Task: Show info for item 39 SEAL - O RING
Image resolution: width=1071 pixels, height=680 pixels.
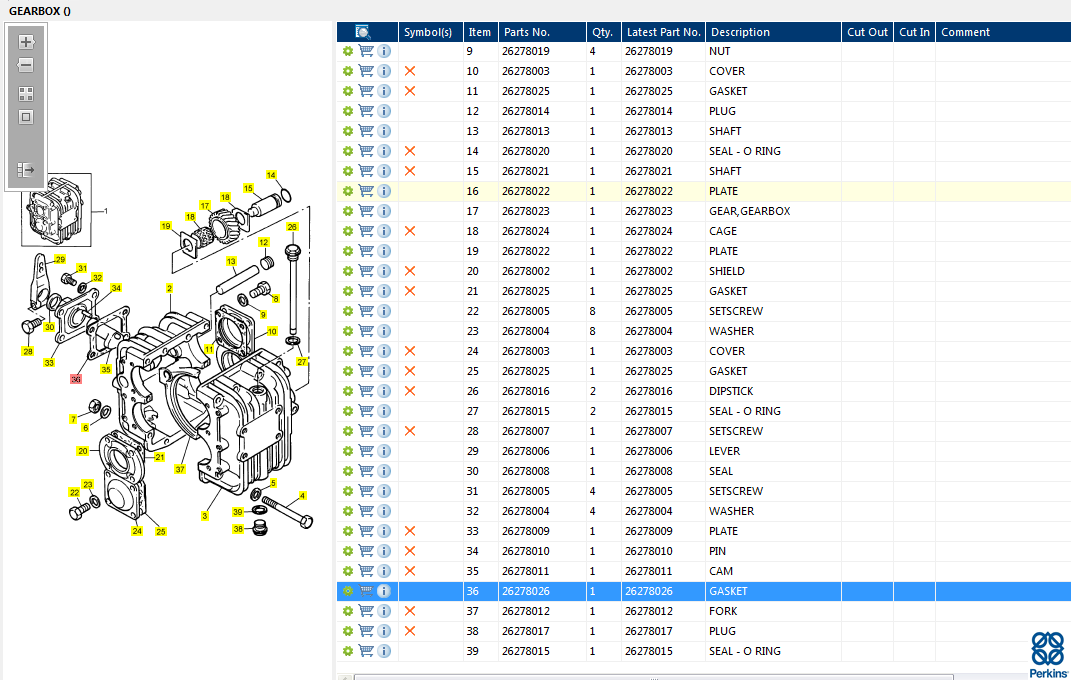Action: tap(384, 651)
